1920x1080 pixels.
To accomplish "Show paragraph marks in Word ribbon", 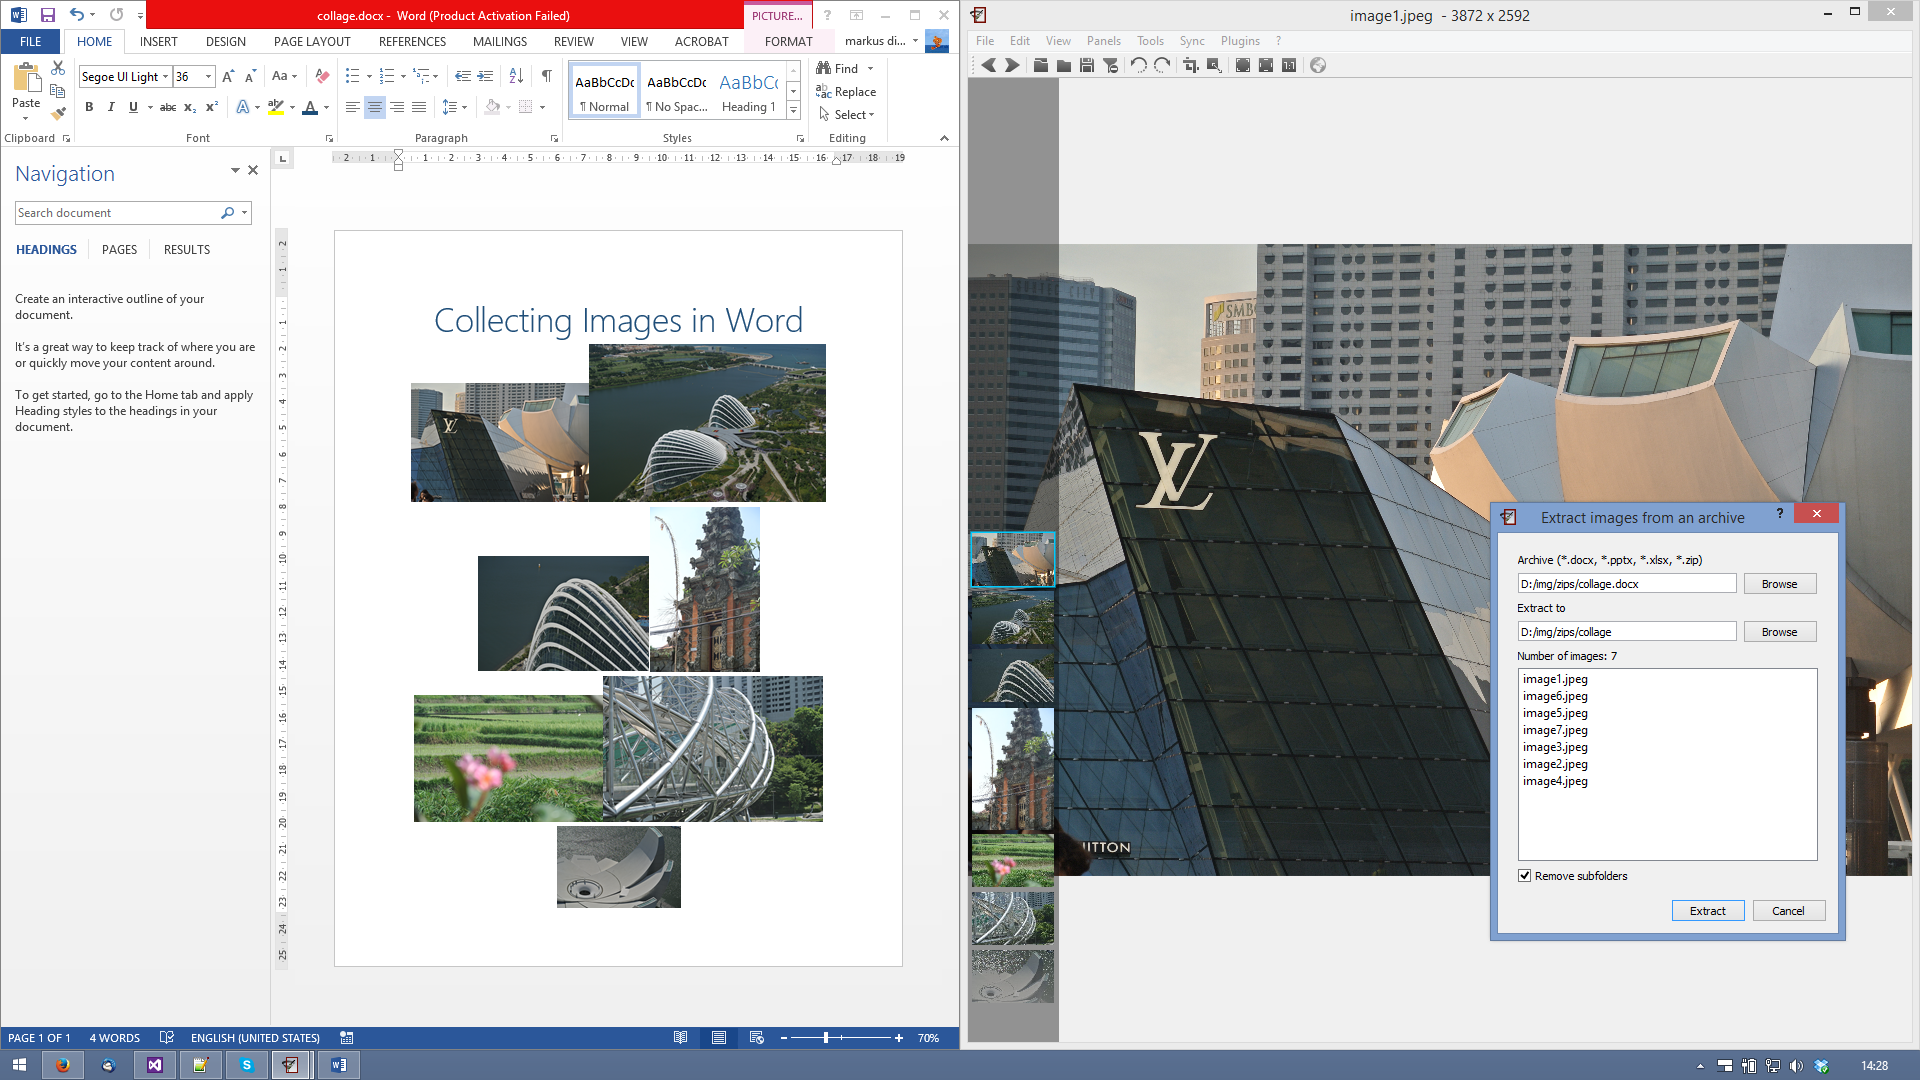I will click(547, 76).
